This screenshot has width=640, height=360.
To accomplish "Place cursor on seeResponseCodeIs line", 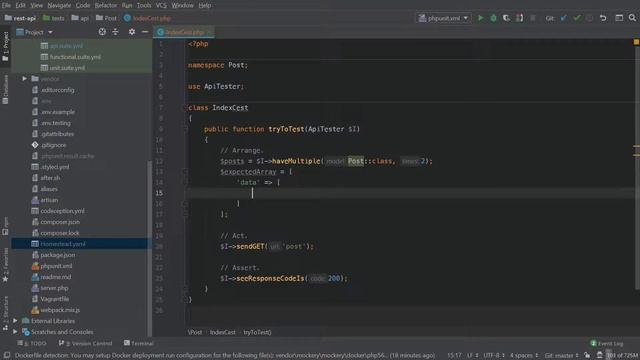I will [x=283, y=278].
